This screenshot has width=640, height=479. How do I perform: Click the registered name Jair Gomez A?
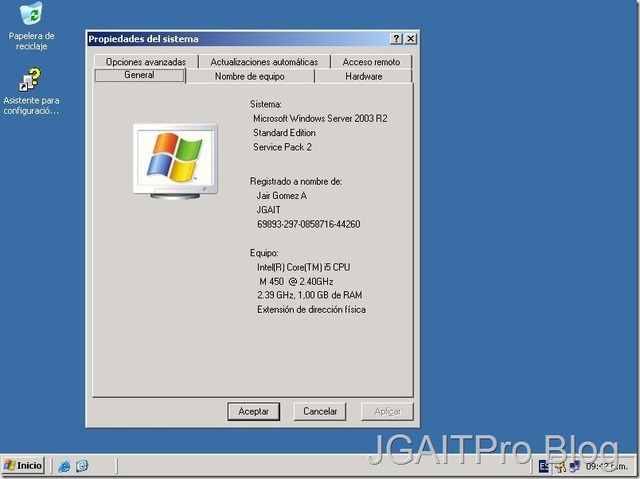point(282,196)
